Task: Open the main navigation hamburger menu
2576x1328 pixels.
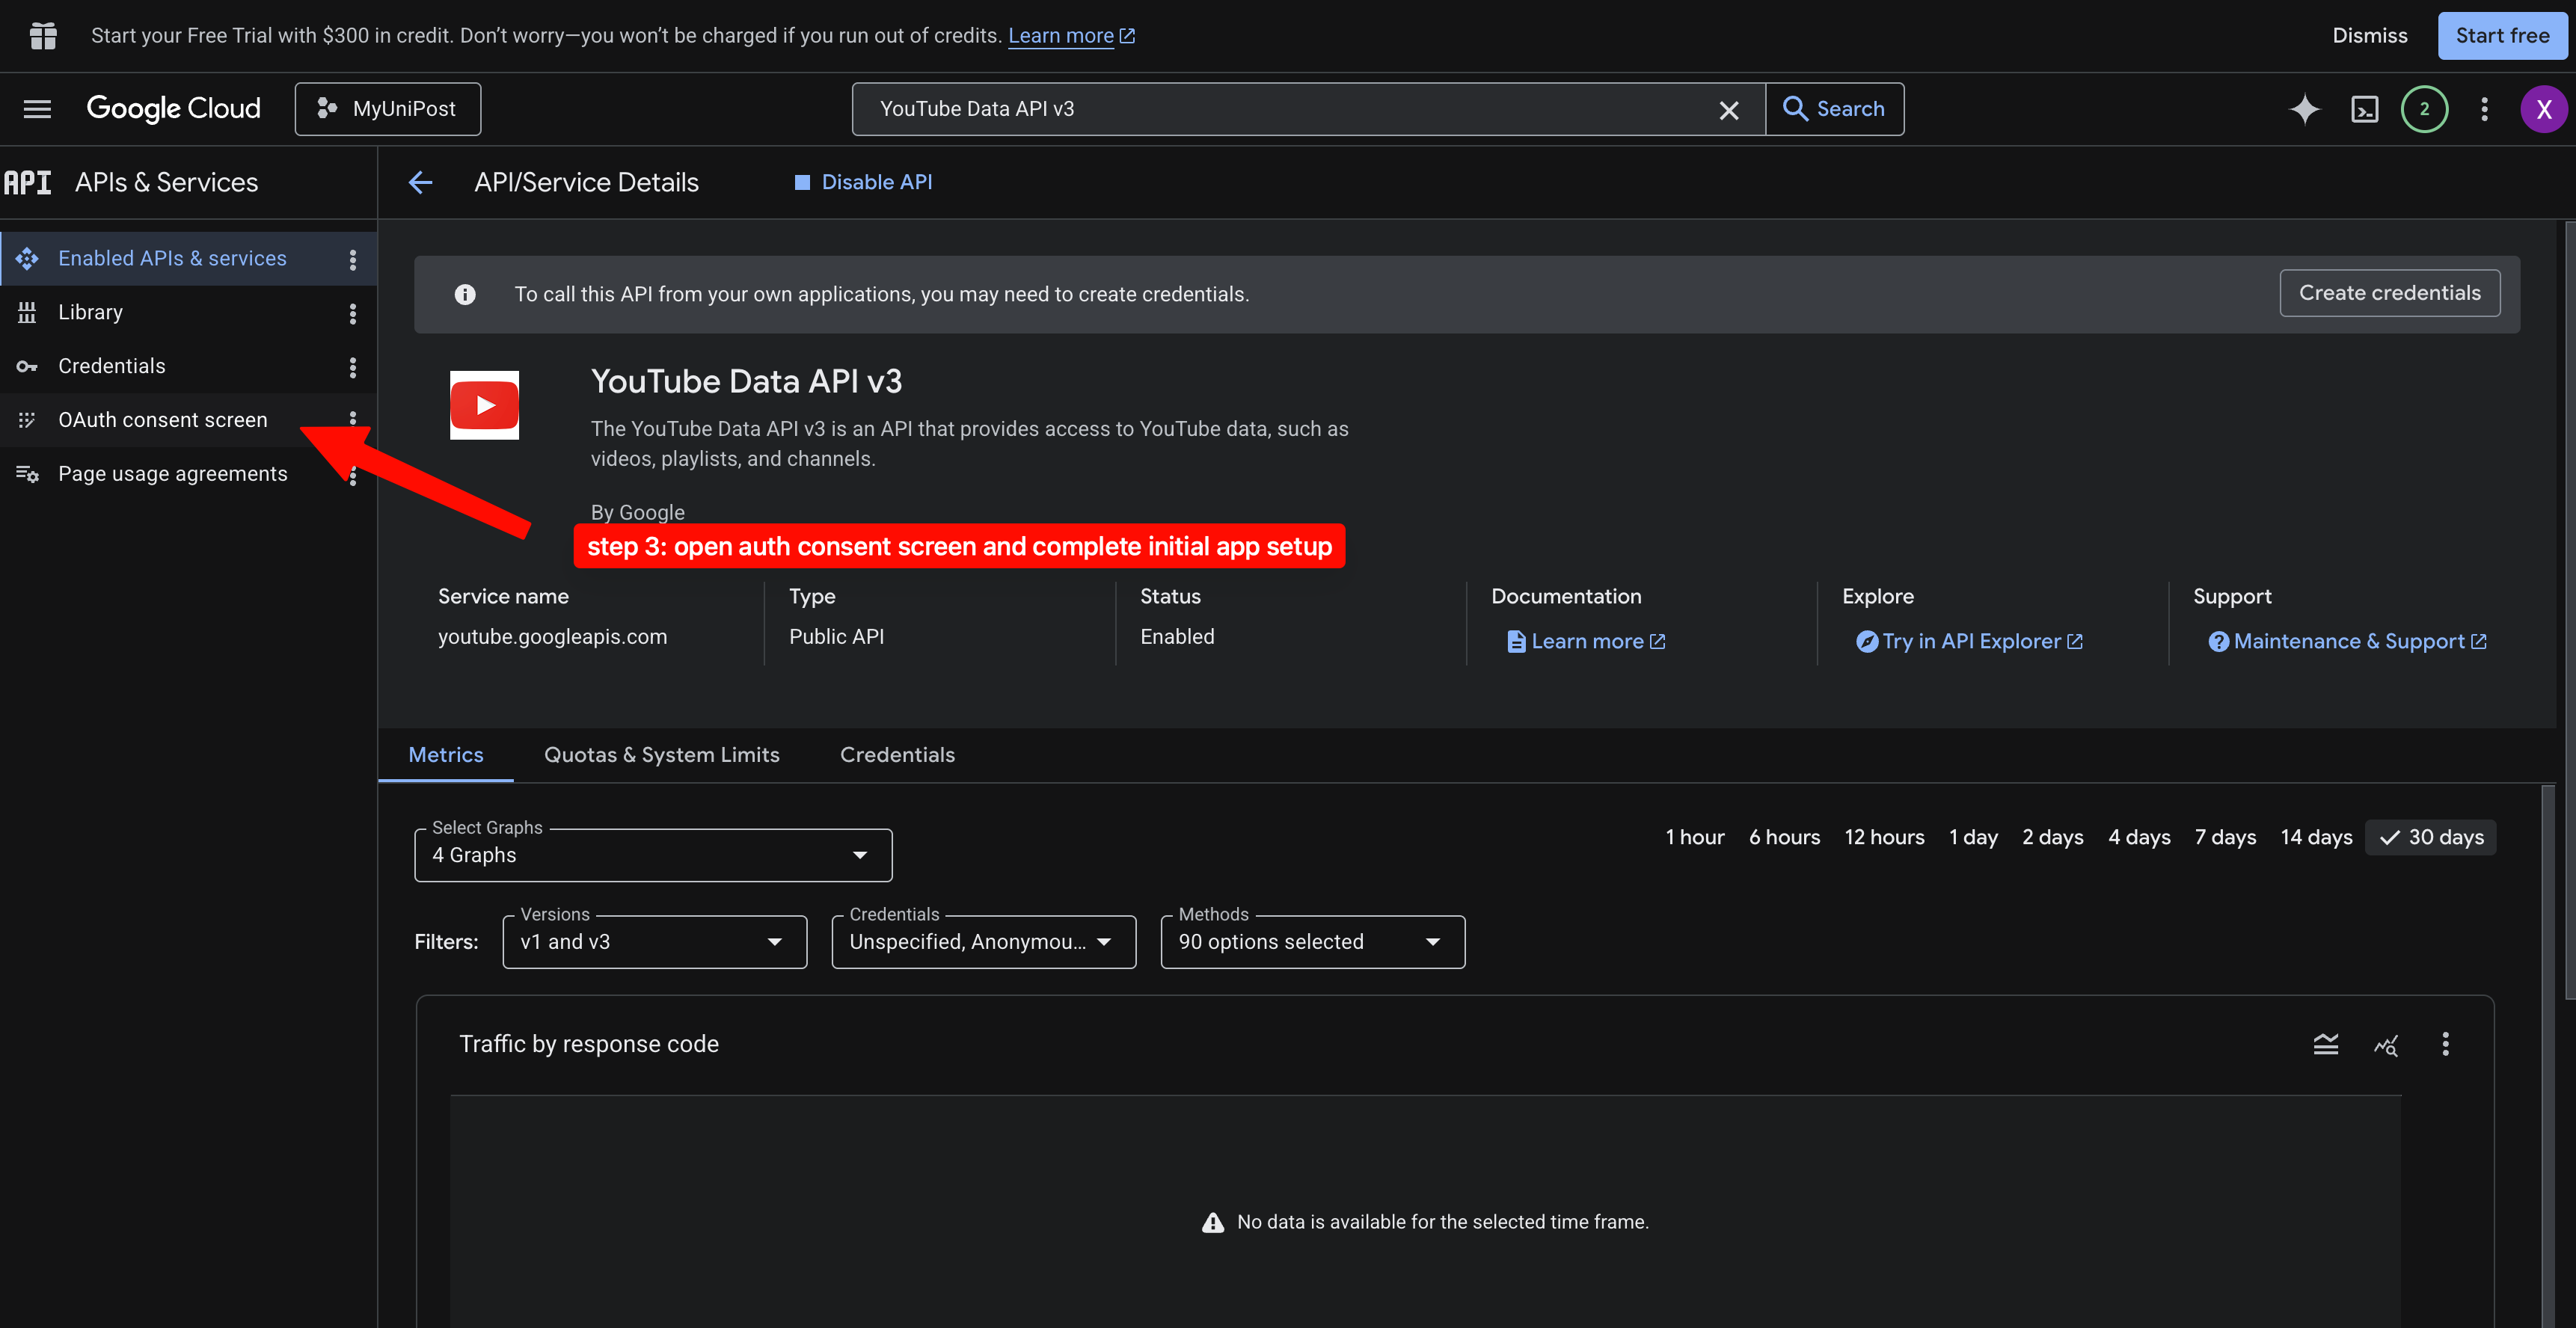Action: click(37, 109)
